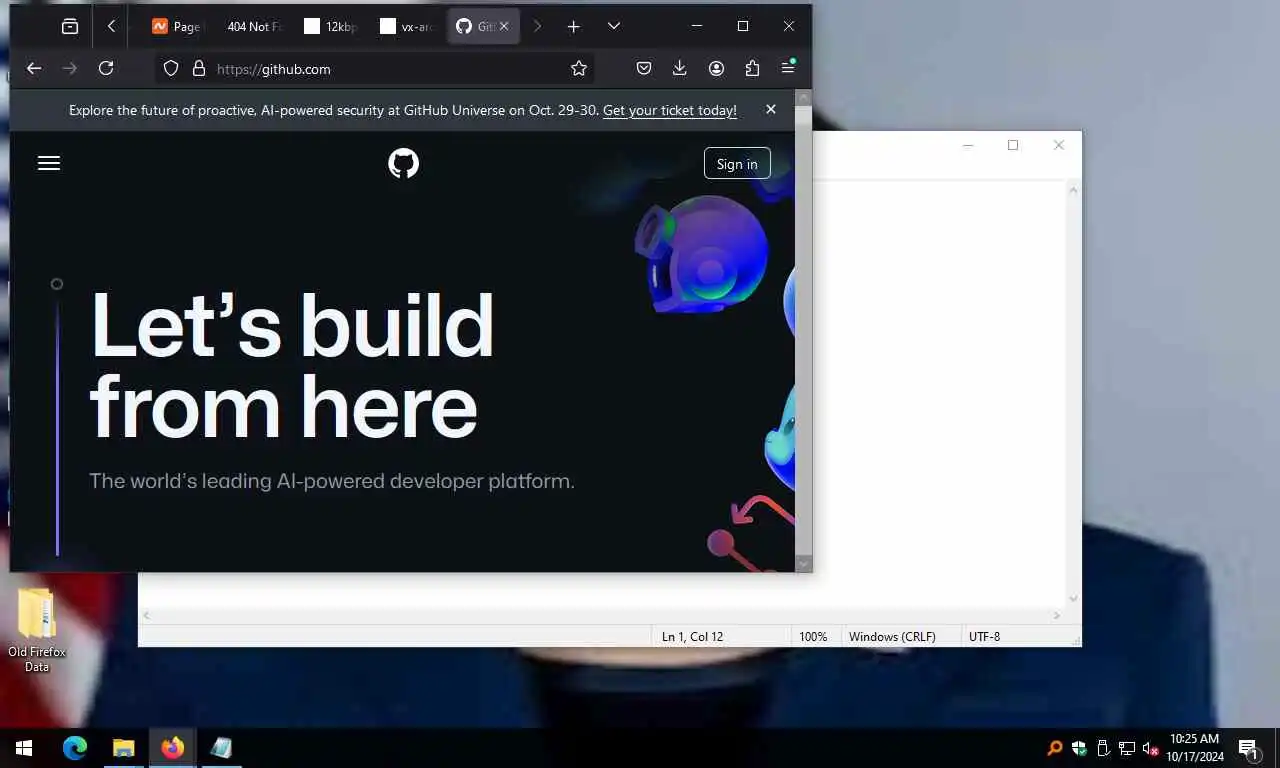Open the Firefox downloads panel
1280x768 pixels.
point(680,68)
